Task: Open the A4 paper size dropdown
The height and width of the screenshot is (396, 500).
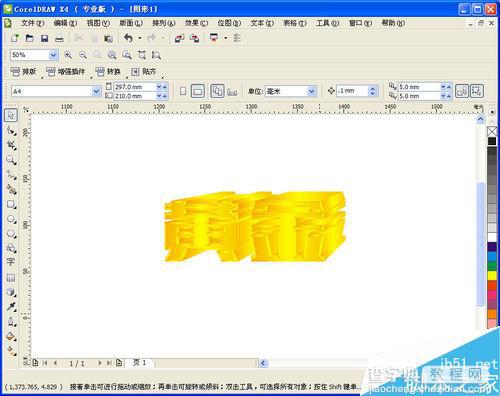Action: [x=96, y=91]
